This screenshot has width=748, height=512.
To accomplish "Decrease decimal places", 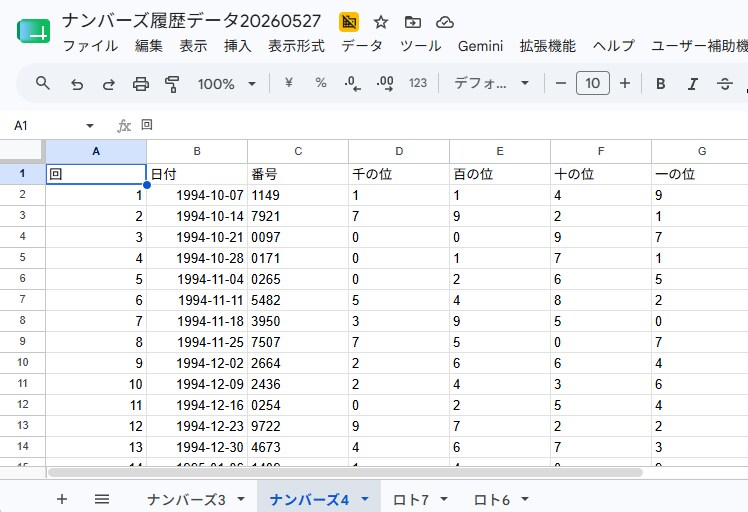I will [x=353, y=84].
